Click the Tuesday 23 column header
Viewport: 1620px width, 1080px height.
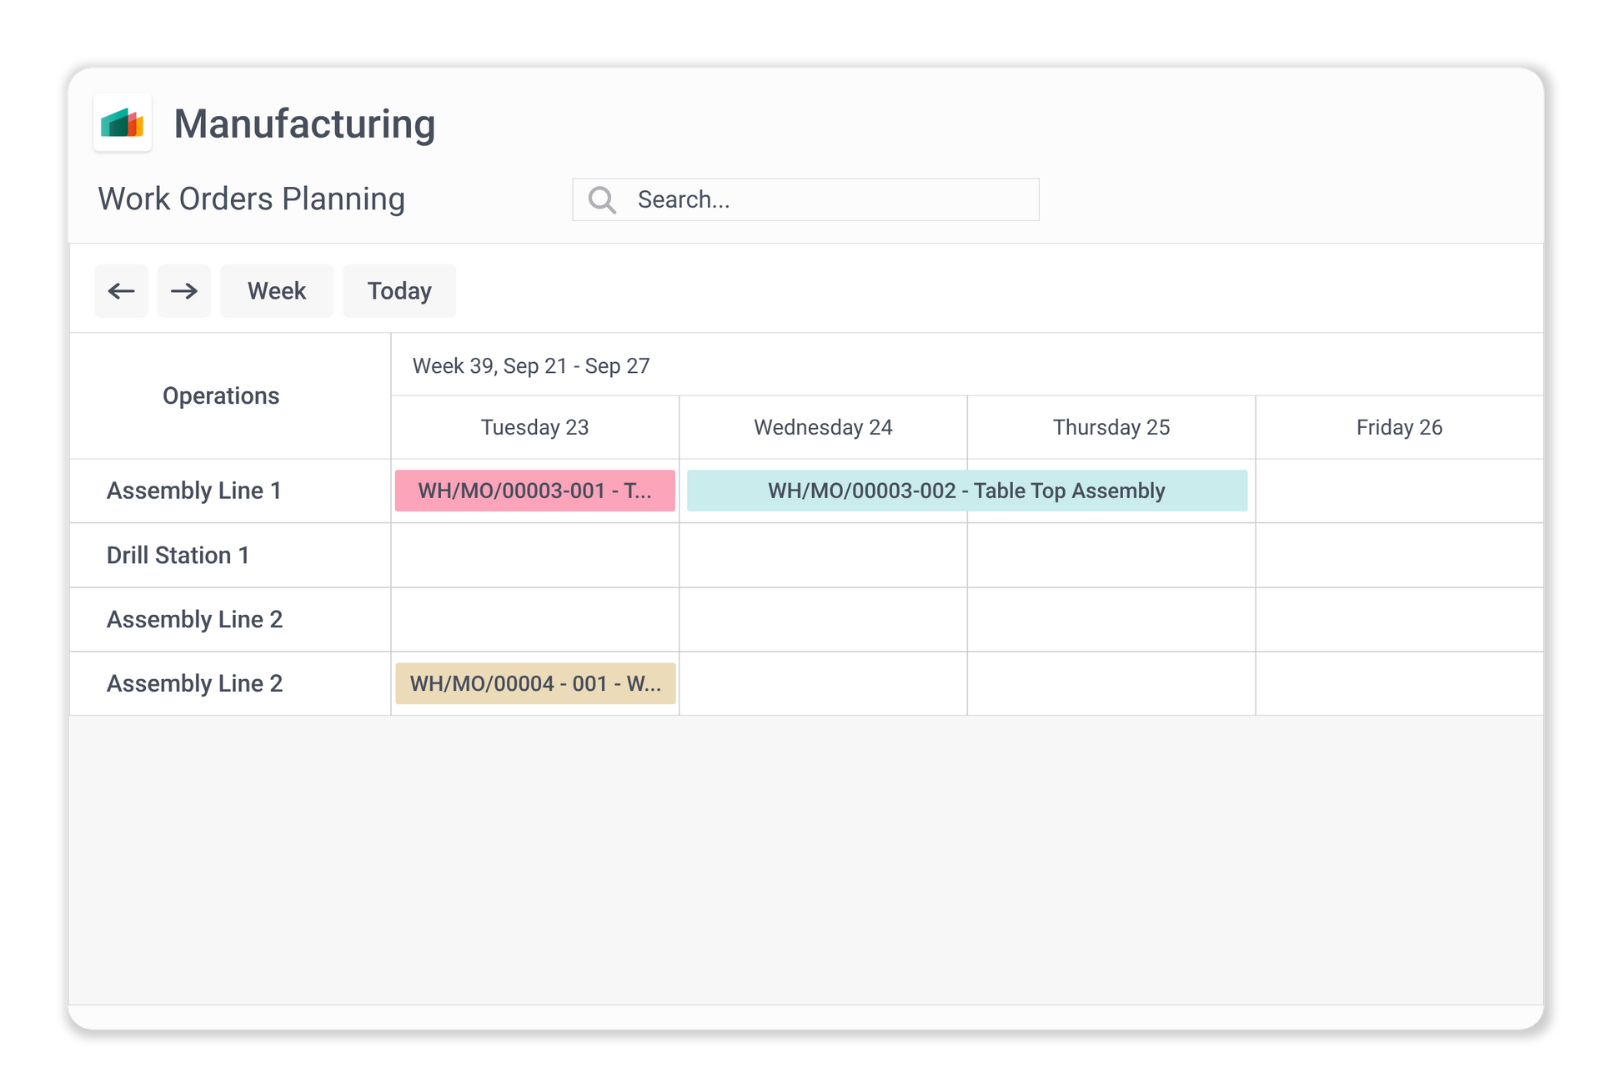click(534, 428)
